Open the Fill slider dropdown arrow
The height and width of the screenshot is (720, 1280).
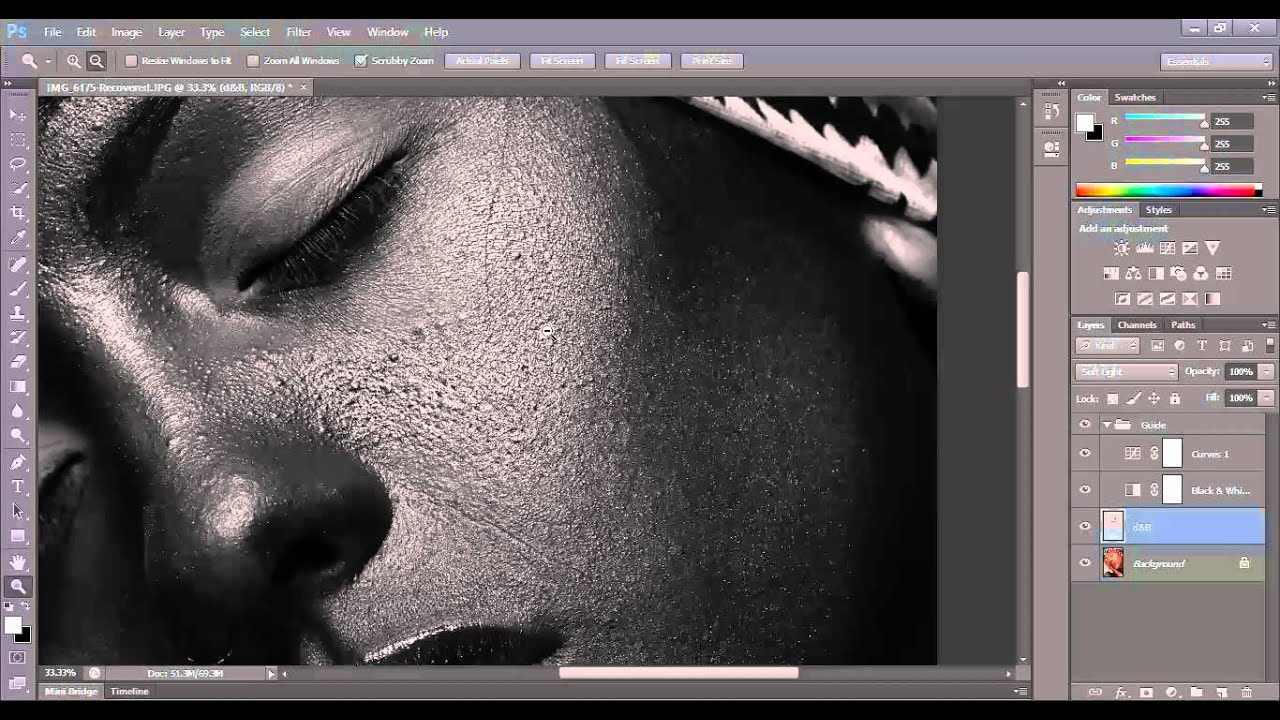1267,398
